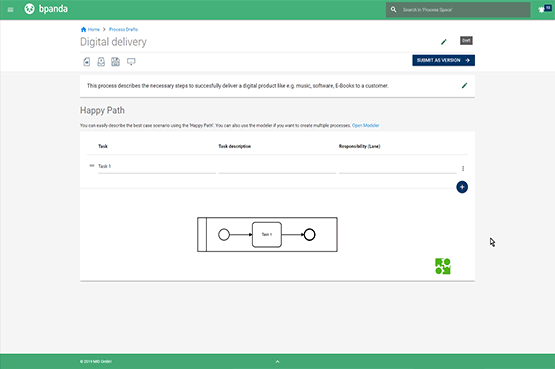Viewport: 555px width, 369px height.
Task: Click the bpanda logo
Action: (x=46, y=9)
